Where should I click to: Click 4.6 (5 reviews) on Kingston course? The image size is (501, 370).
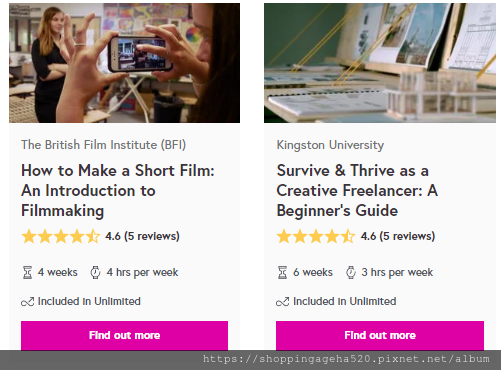pos(398,236)
